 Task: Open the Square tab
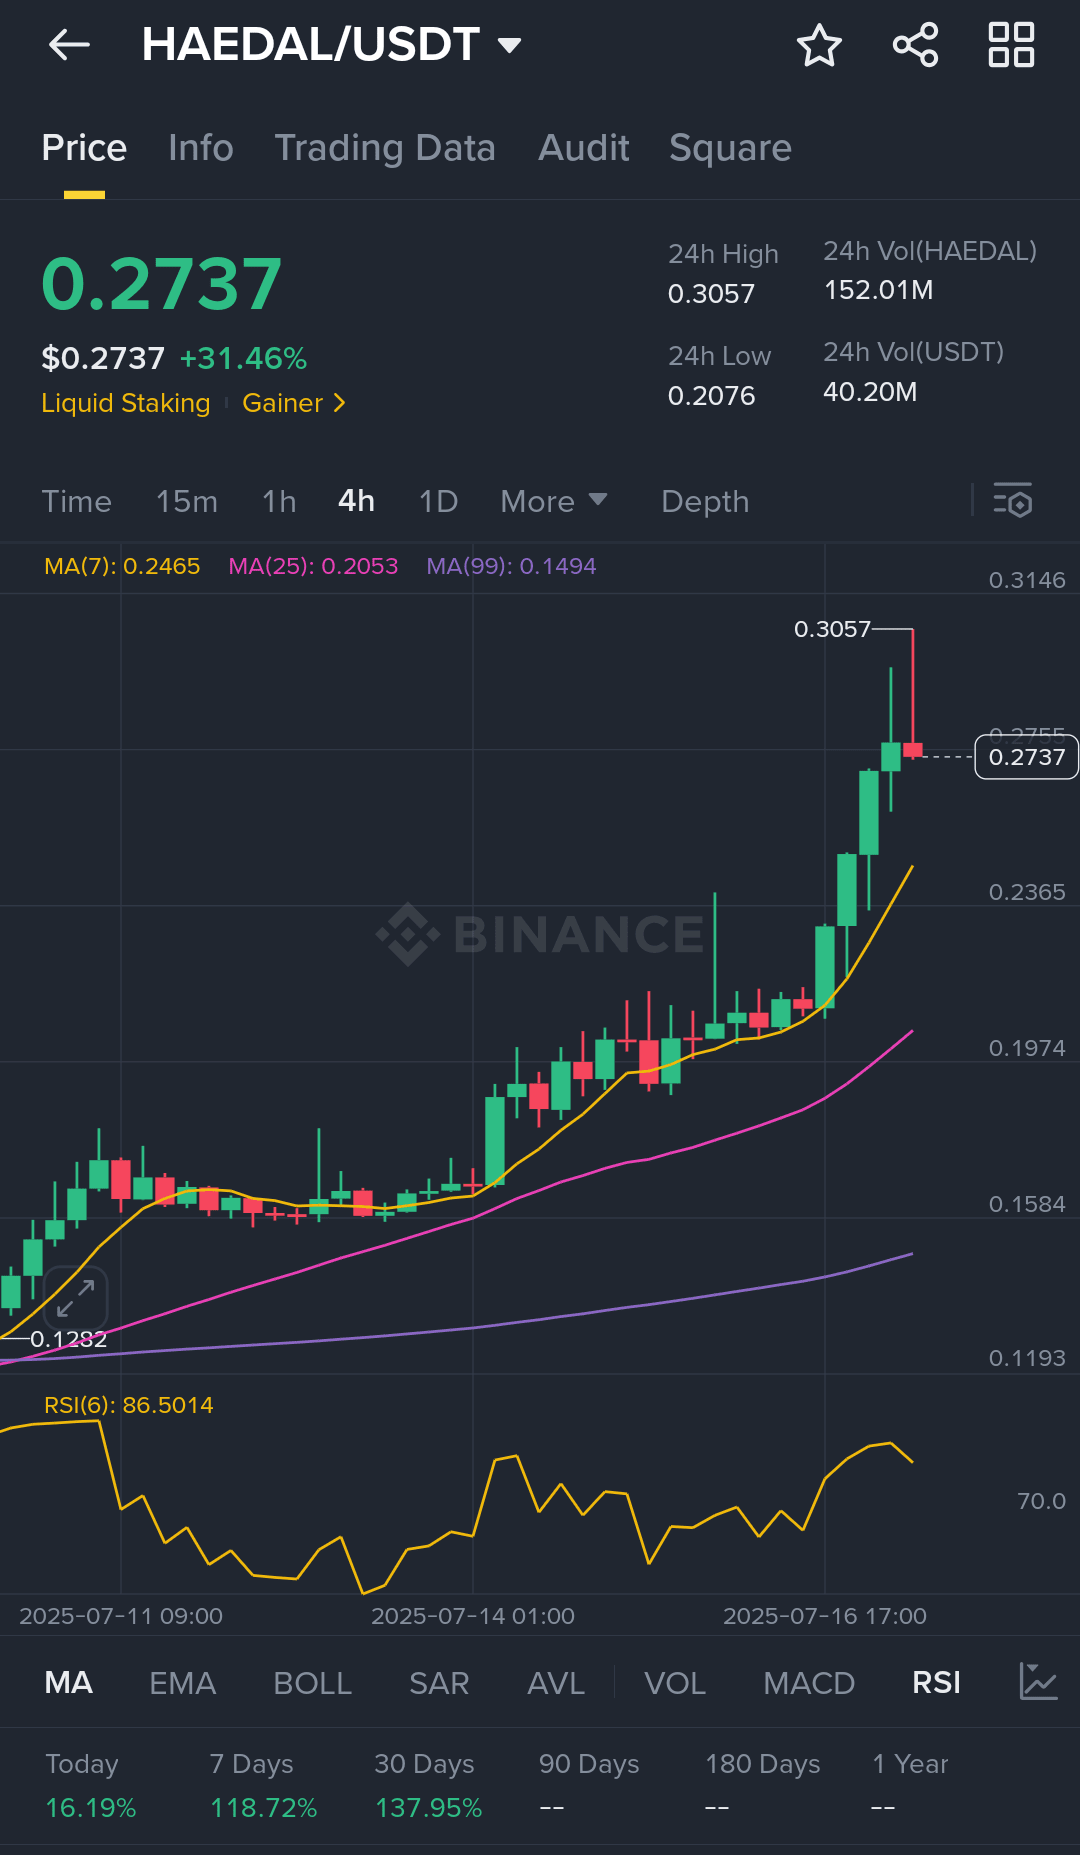(730, 148)
